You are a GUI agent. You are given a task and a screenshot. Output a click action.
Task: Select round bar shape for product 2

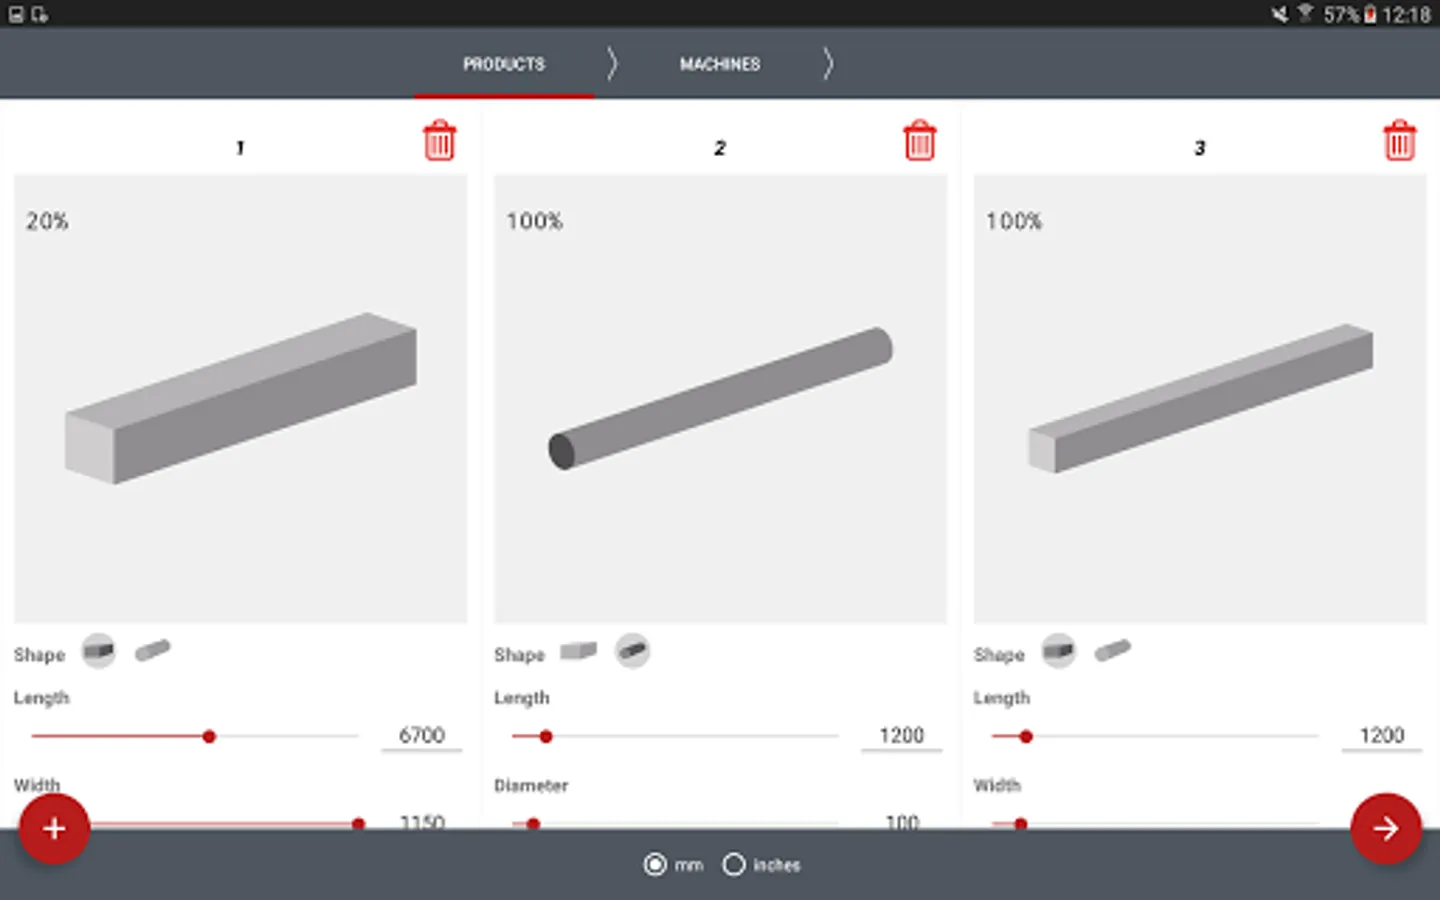click(x=632, y=651)
